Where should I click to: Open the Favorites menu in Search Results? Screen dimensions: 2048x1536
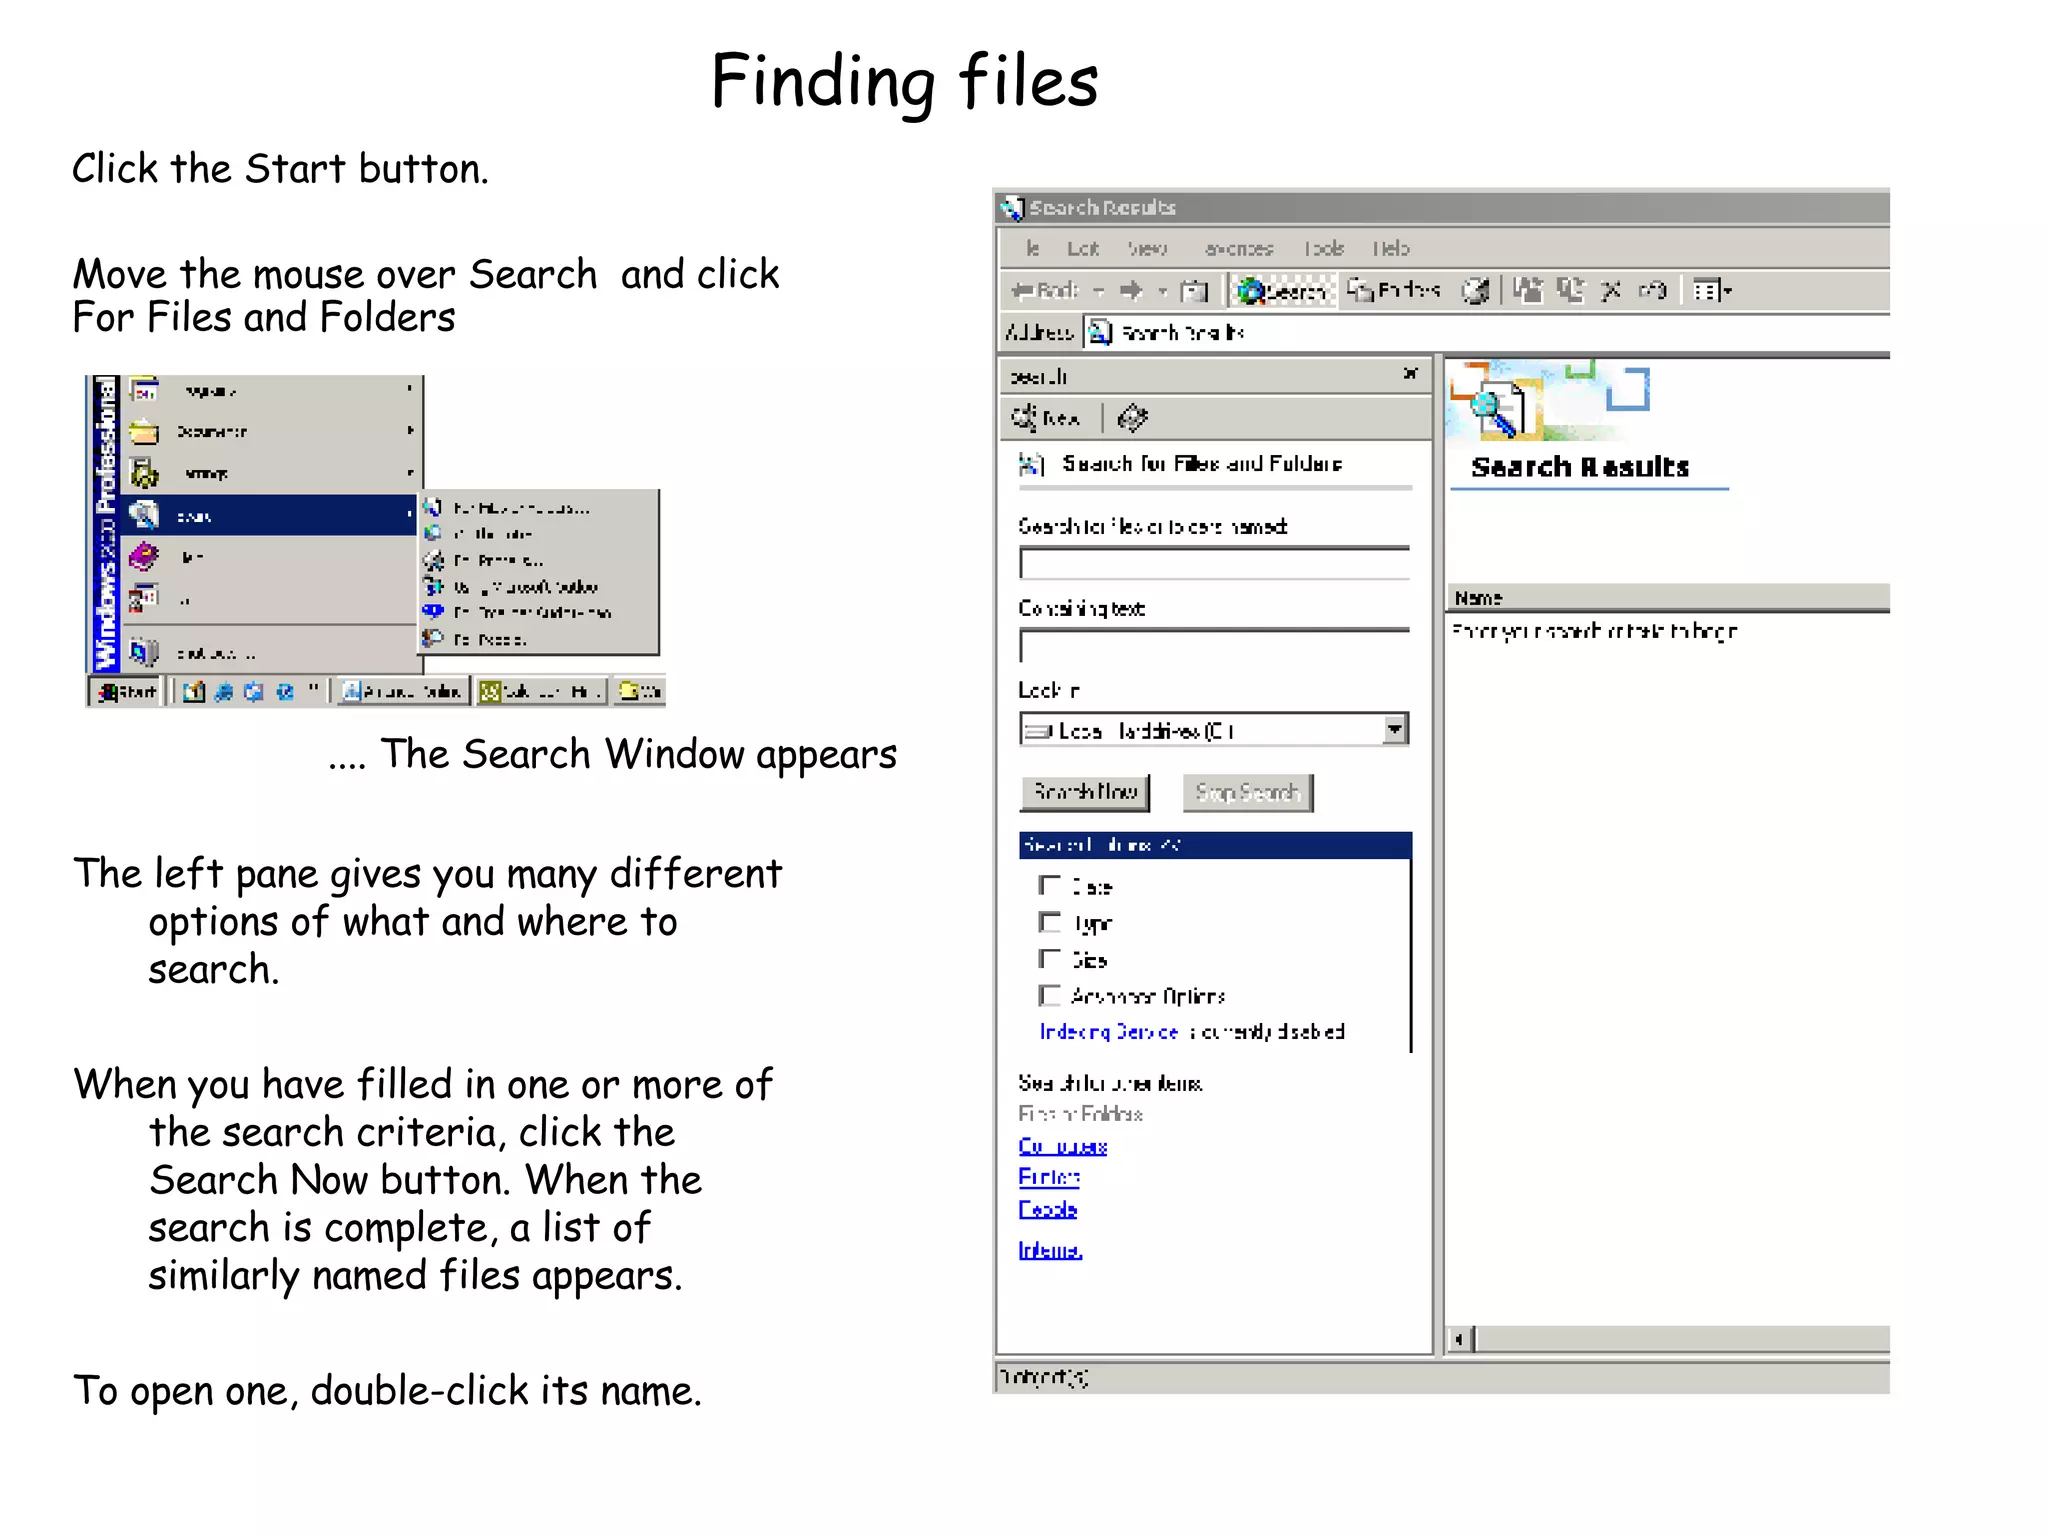click(1238, 248)
